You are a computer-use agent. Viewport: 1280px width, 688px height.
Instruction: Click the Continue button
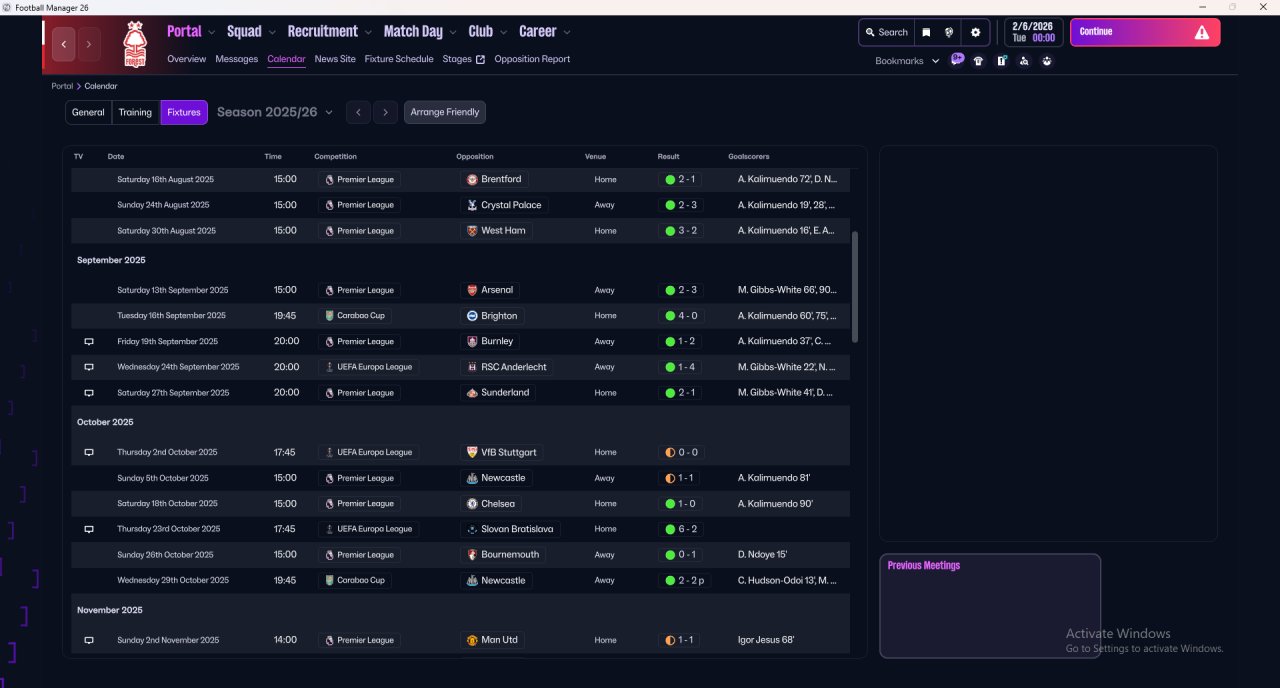tap(1145, 32)
